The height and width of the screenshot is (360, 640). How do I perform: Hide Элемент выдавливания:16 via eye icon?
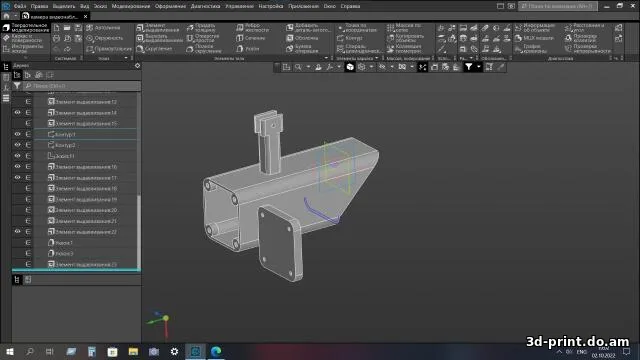point(18,167)
